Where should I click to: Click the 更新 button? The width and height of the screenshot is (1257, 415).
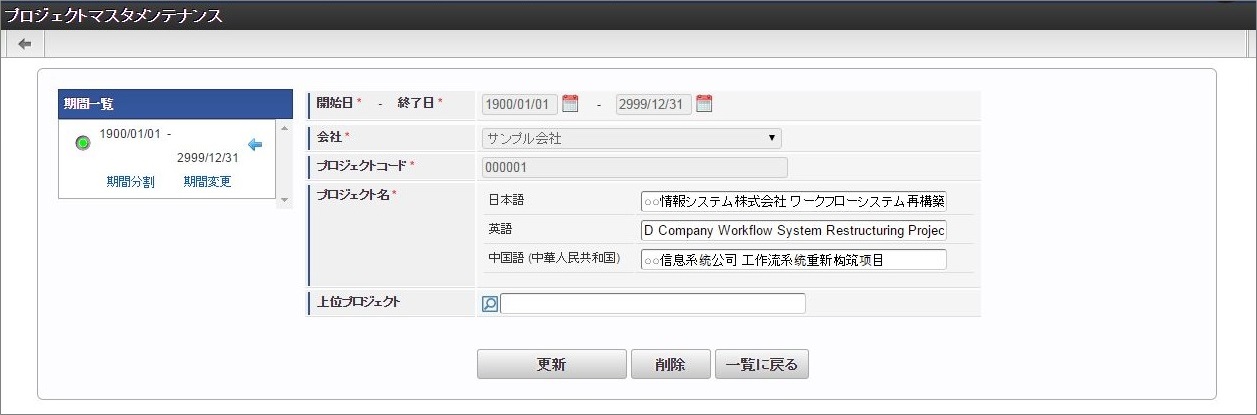pos(552,365)
